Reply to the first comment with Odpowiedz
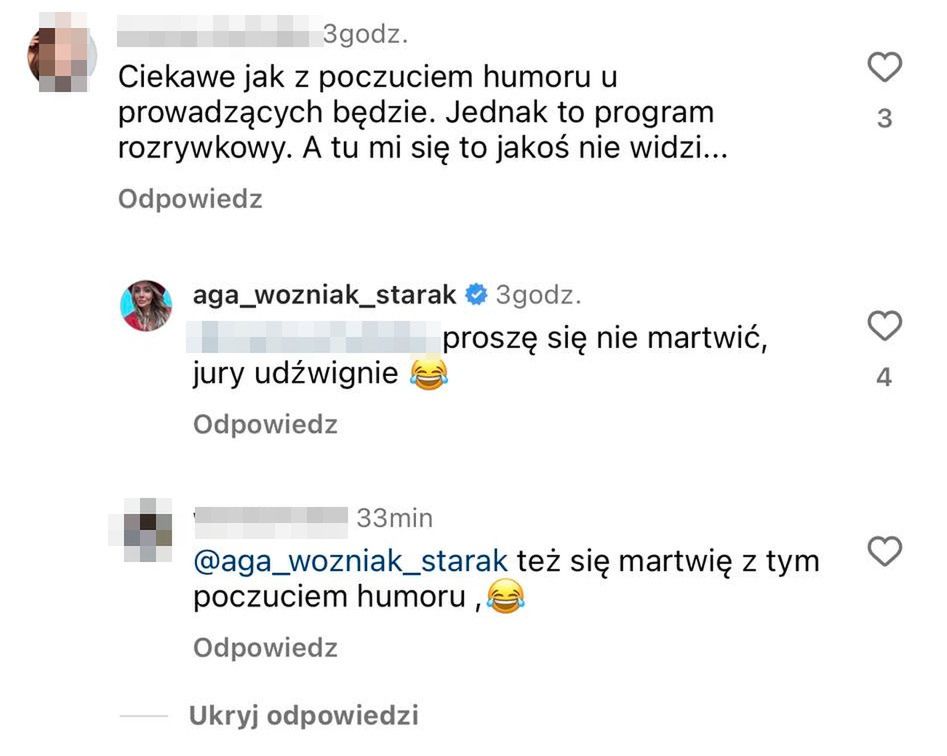Viewport: 947px width, 756px height. [190, 199]
